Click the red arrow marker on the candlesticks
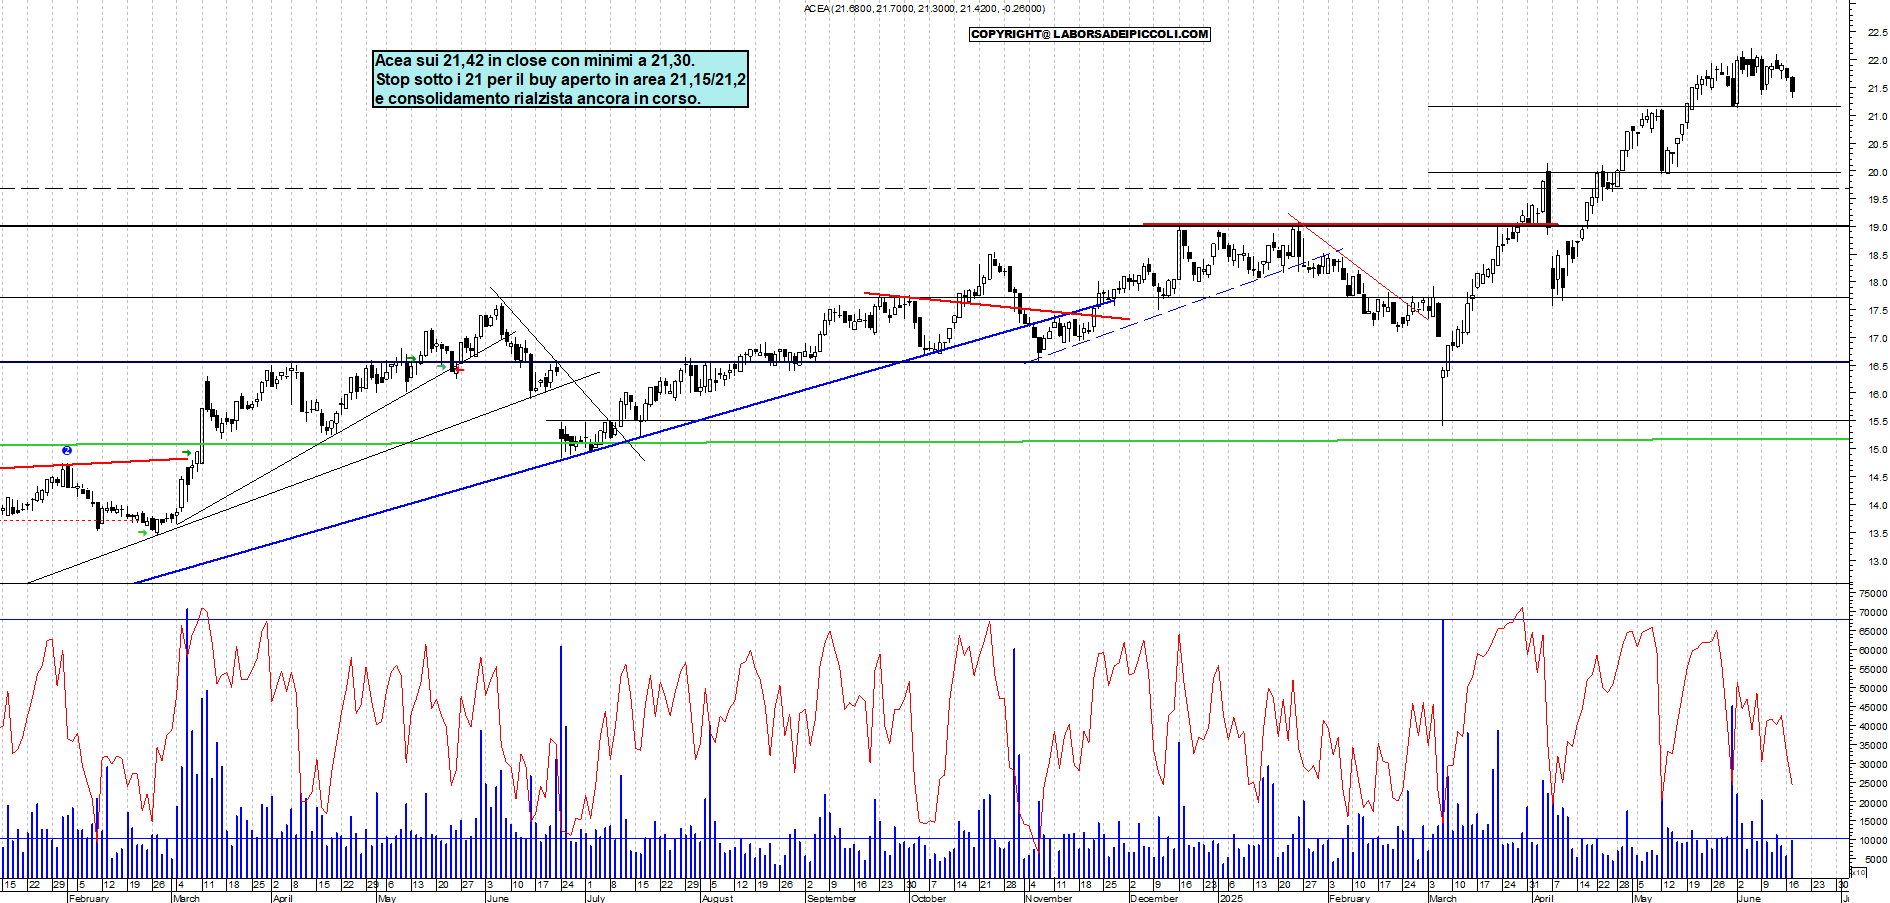The width and height of the screenshot is (1890, 903). coord(458,370)
